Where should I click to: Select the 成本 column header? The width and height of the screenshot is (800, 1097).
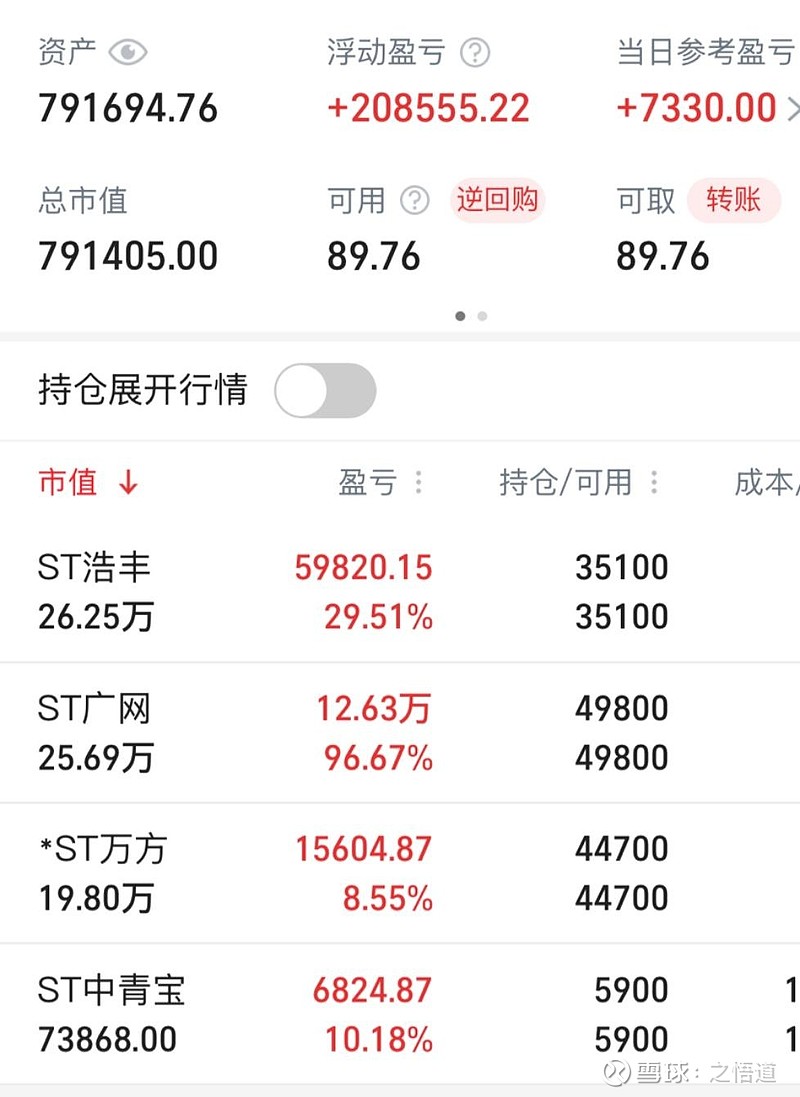(766, 482)
